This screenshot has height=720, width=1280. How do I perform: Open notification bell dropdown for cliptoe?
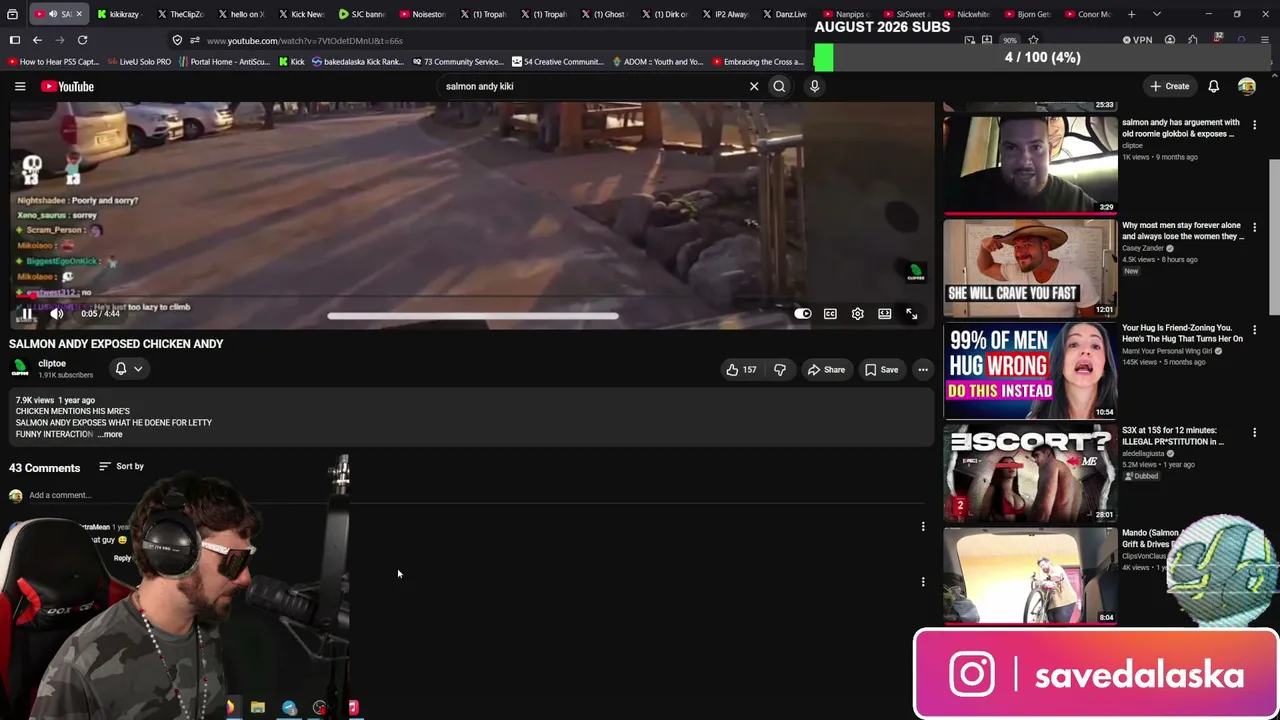pos(129,369)
